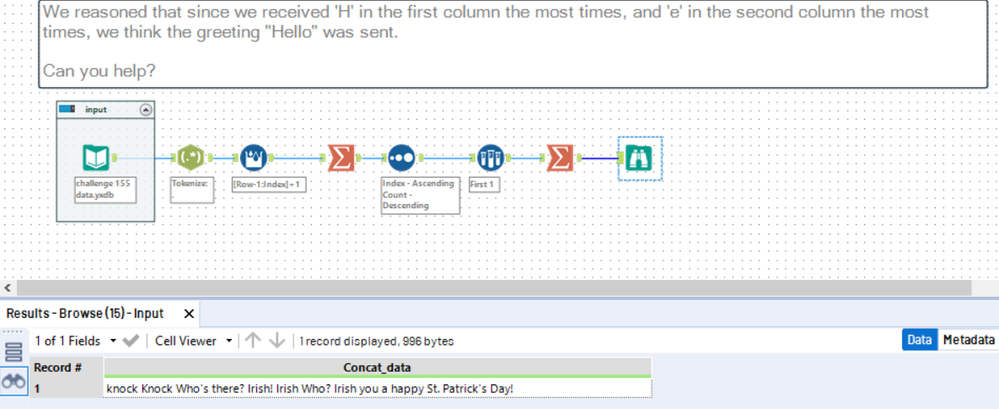Open the 1 of 1 Fields dropdown
Viewport: 999px width, 409px height.
[x=112, y=340]
